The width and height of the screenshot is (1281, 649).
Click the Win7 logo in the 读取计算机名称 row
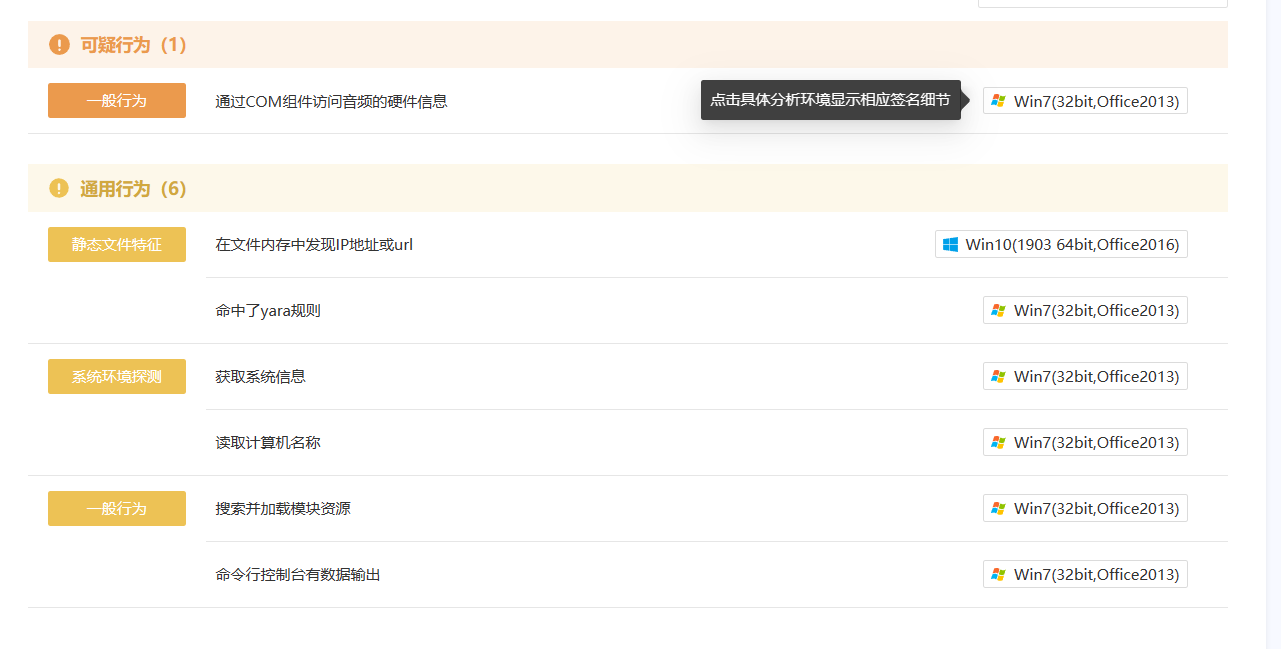(x=998, y=443)
